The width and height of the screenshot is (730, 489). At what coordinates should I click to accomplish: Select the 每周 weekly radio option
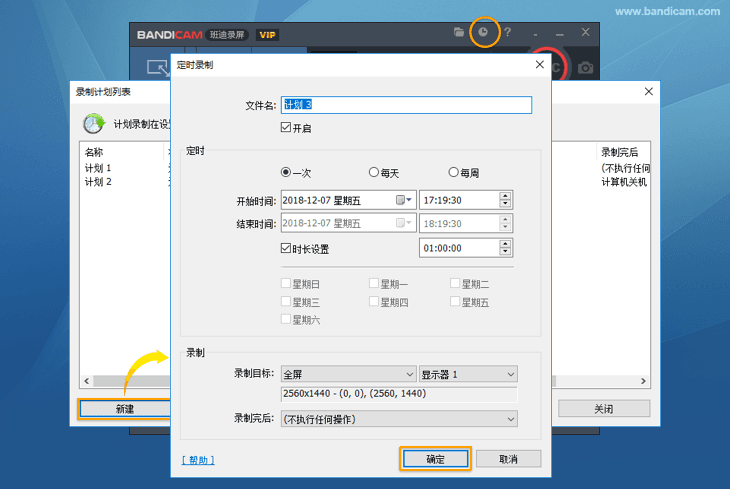pyautogui.click(x=454, y=172)
